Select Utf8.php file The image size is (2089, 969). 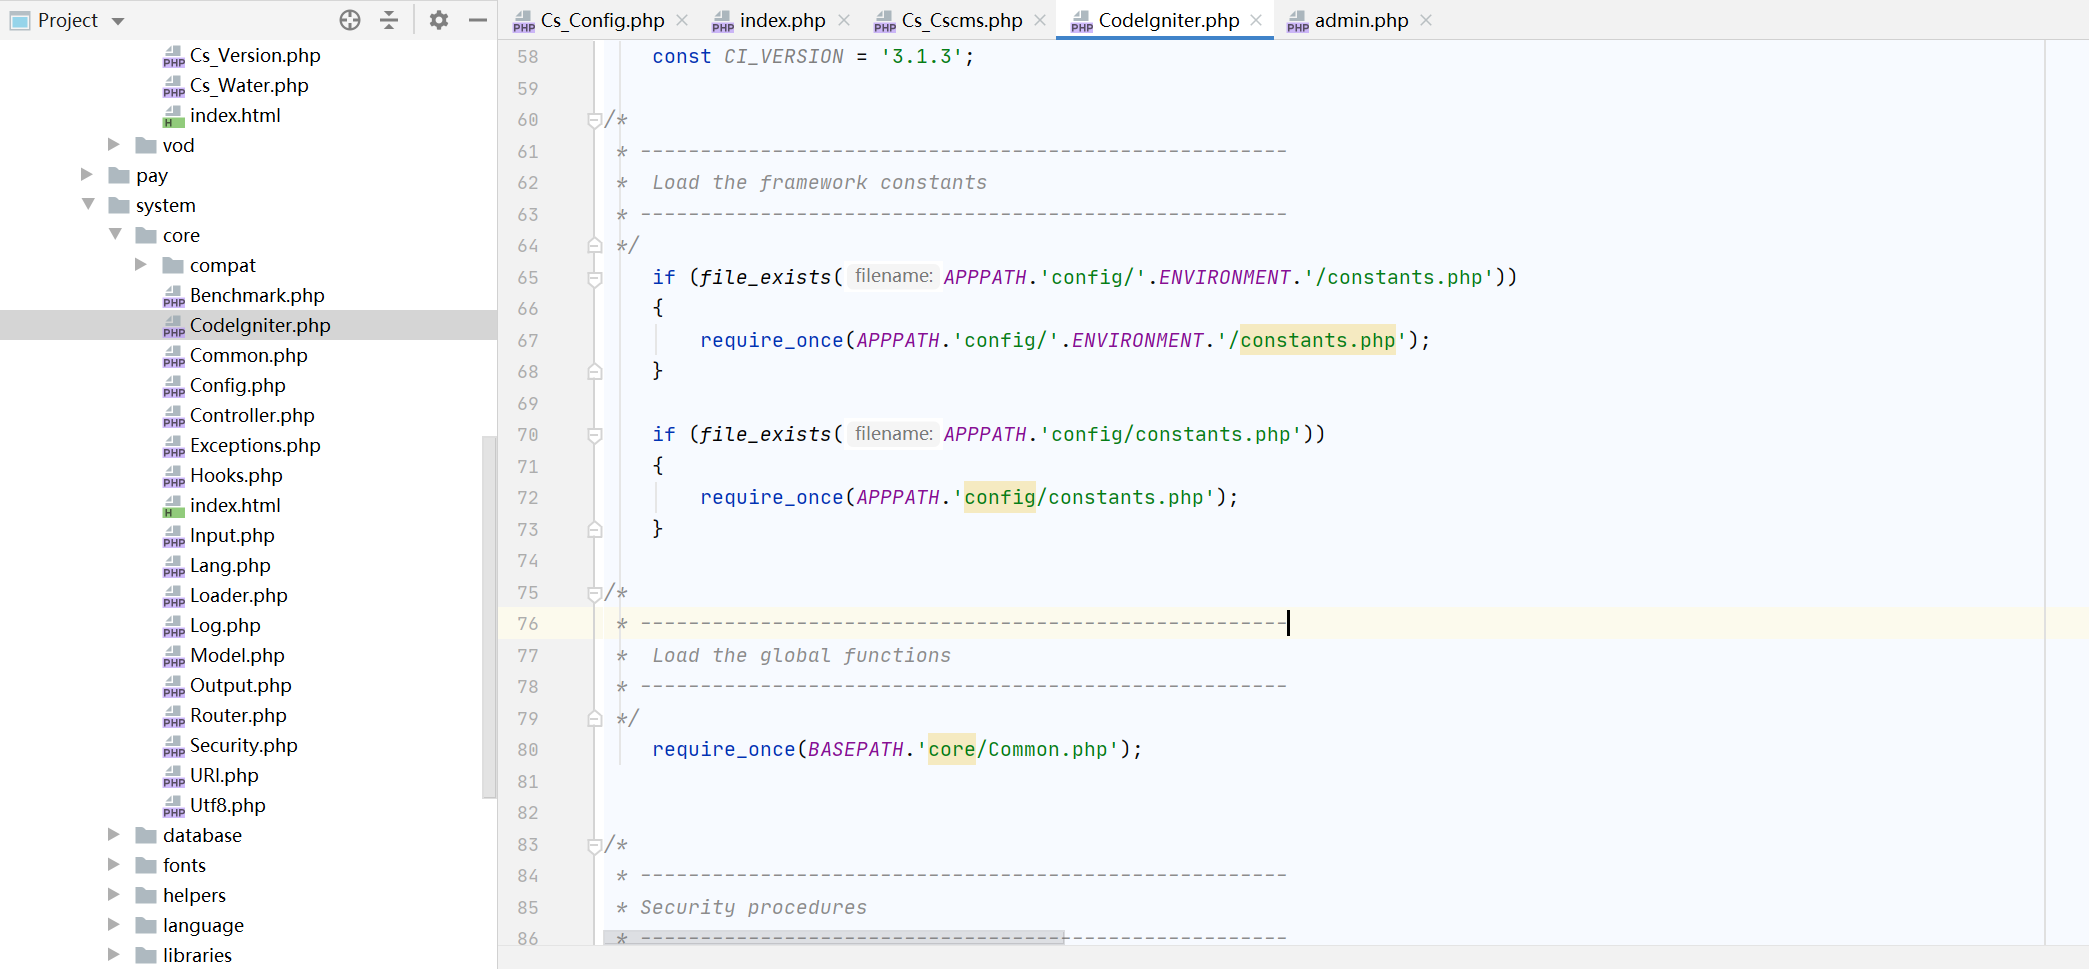tap(228, 805)
